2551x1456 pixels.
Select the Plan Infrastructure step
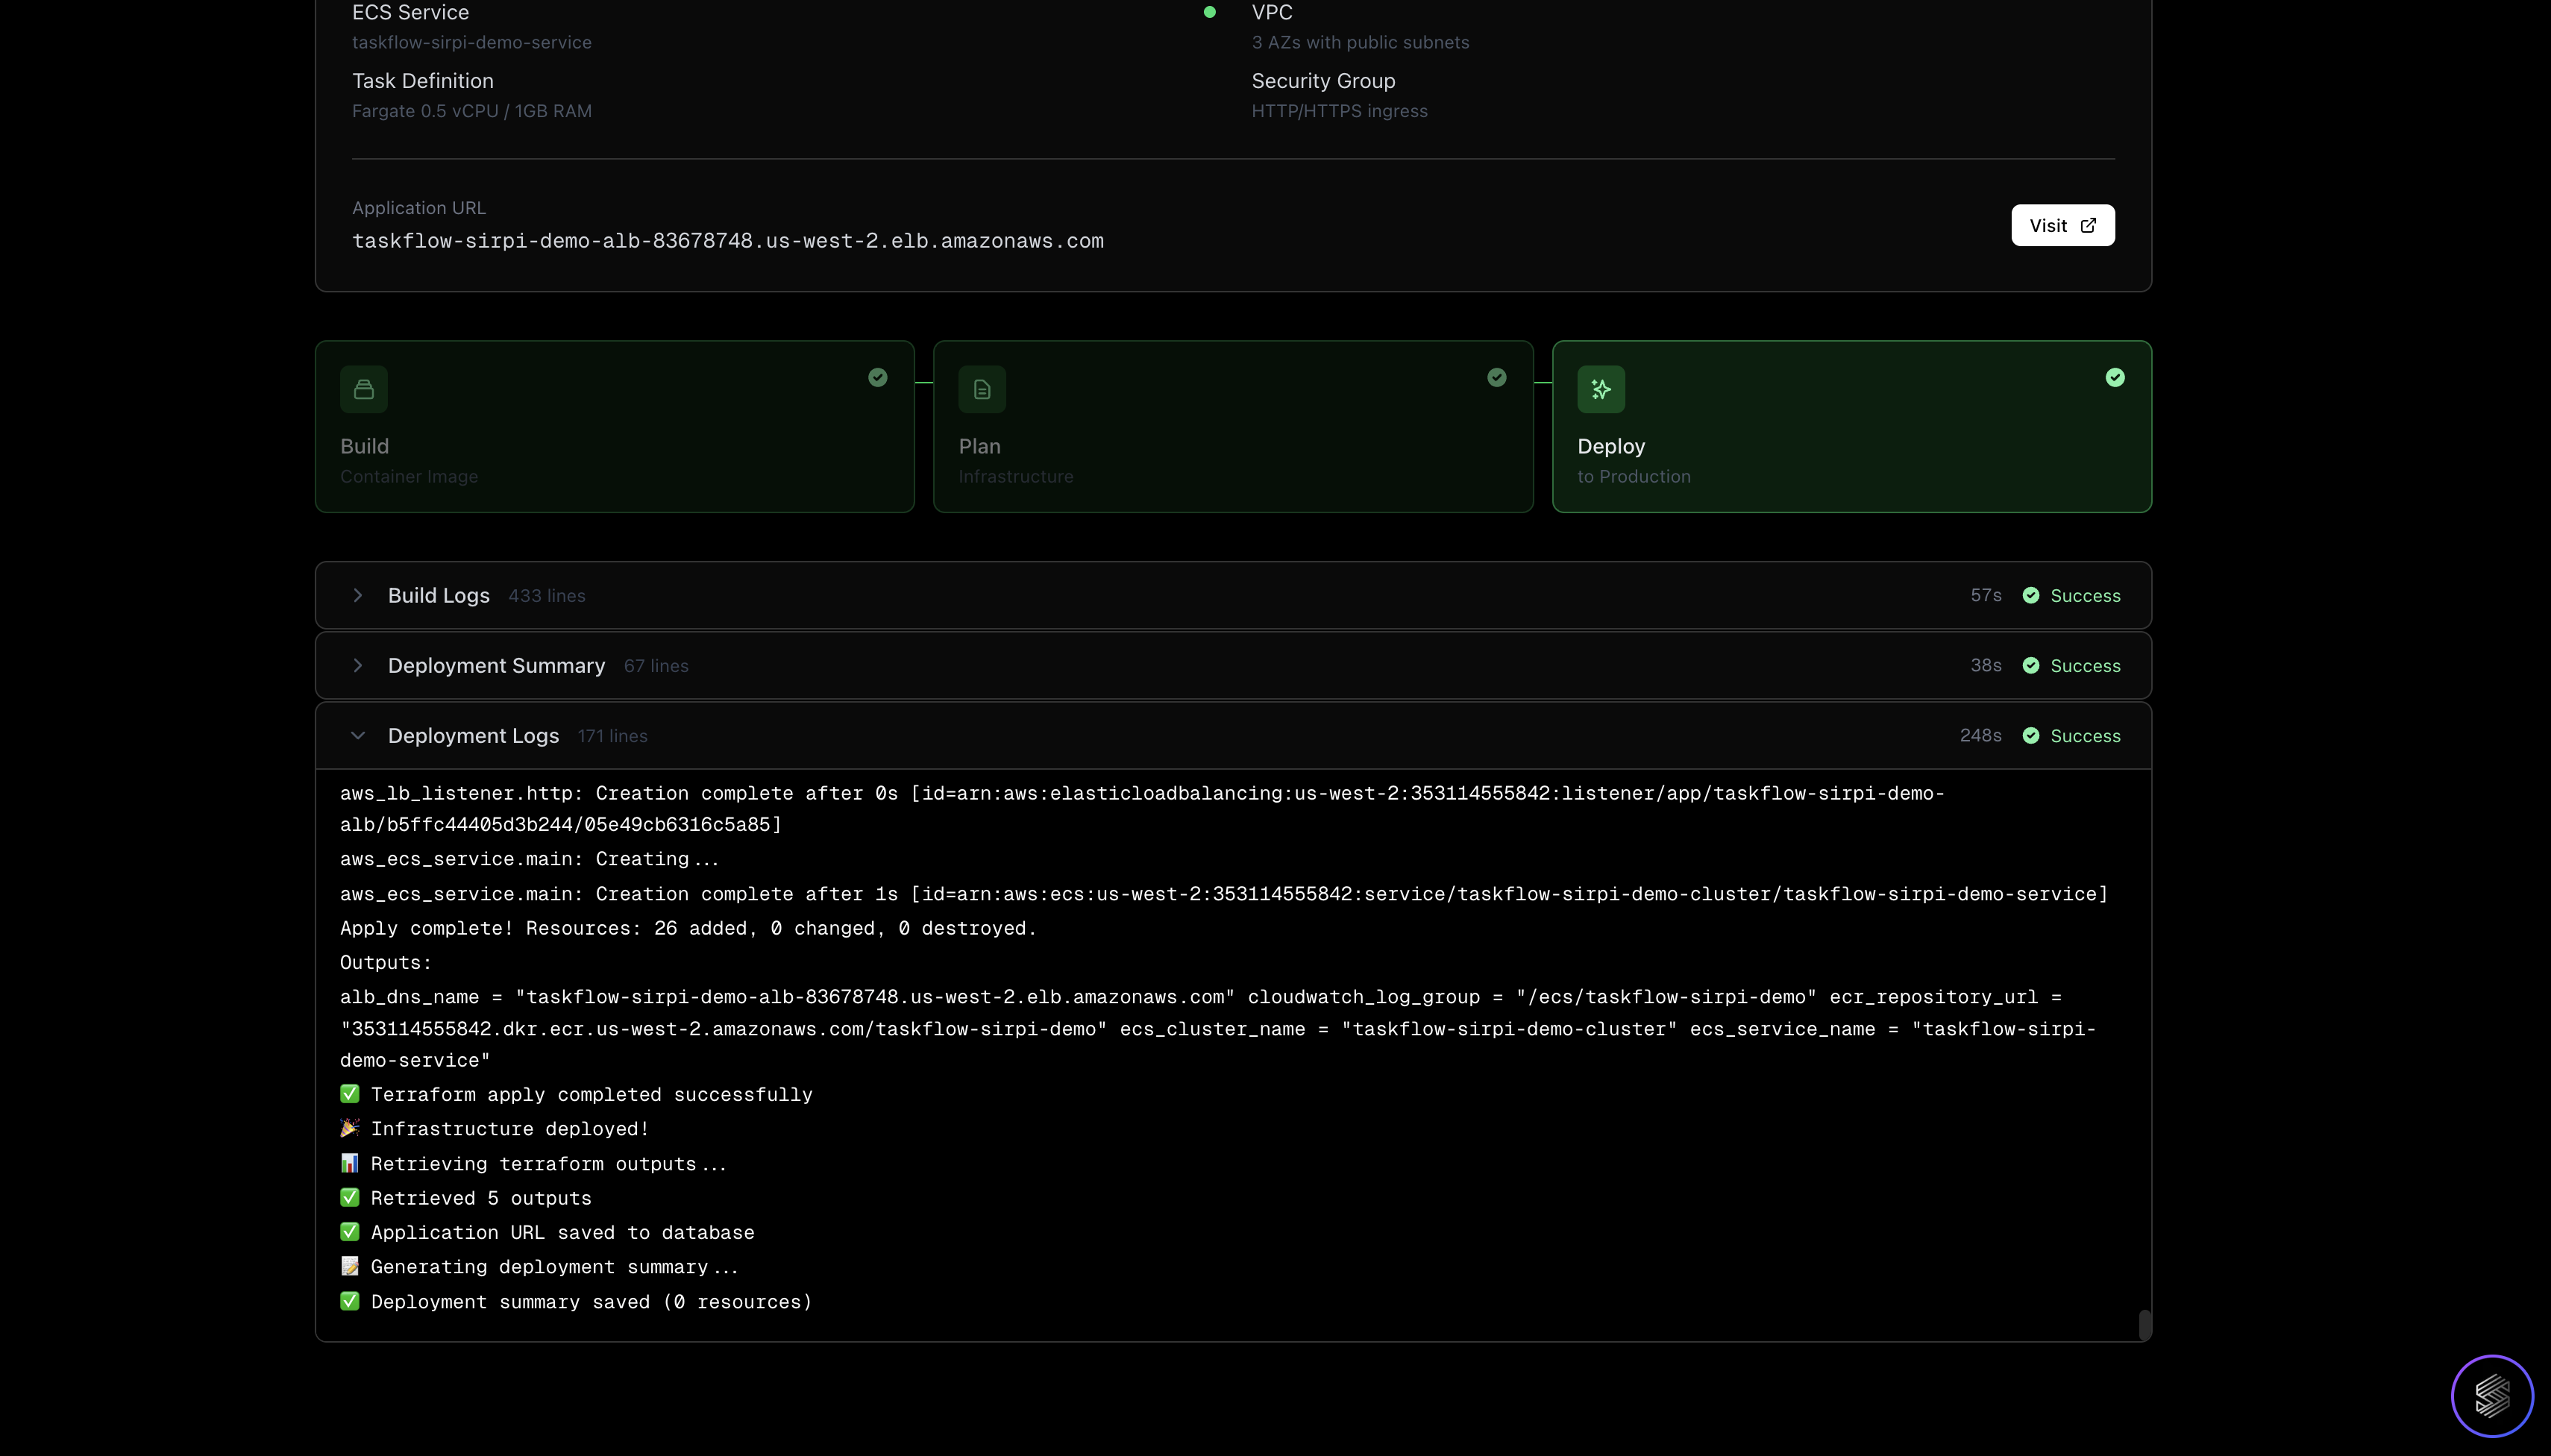[1232, 445]
